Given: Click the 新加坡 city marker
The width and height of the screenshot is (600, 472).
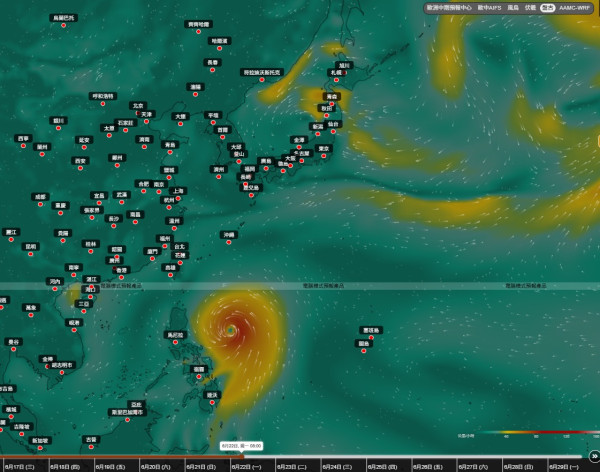Looking at the screenshot, I should [40, 441].
